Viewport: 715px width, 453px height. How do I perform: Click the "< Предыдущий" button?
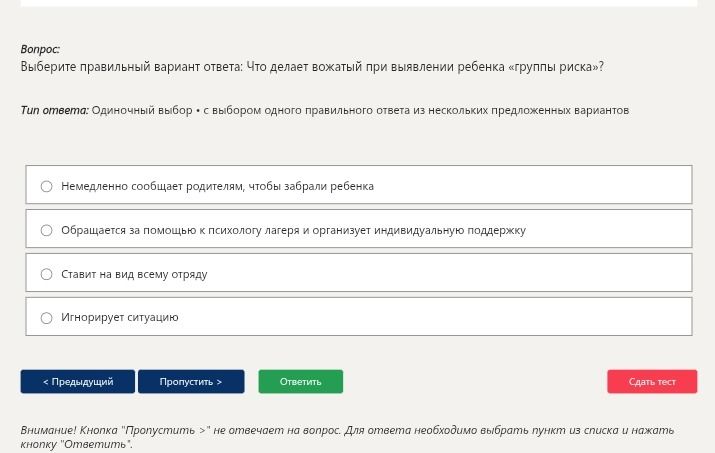[x=78, y=381]
